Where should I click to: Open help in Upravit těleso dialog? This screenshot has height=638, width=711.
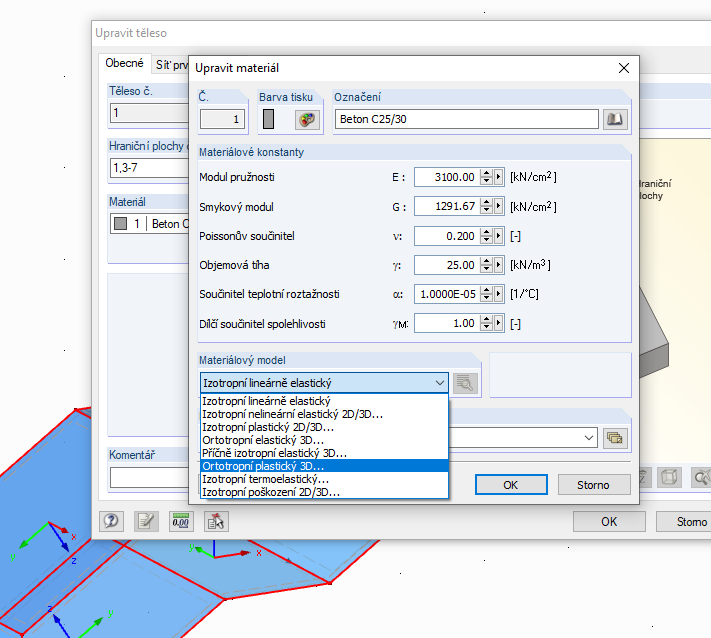tap(111, 521)
